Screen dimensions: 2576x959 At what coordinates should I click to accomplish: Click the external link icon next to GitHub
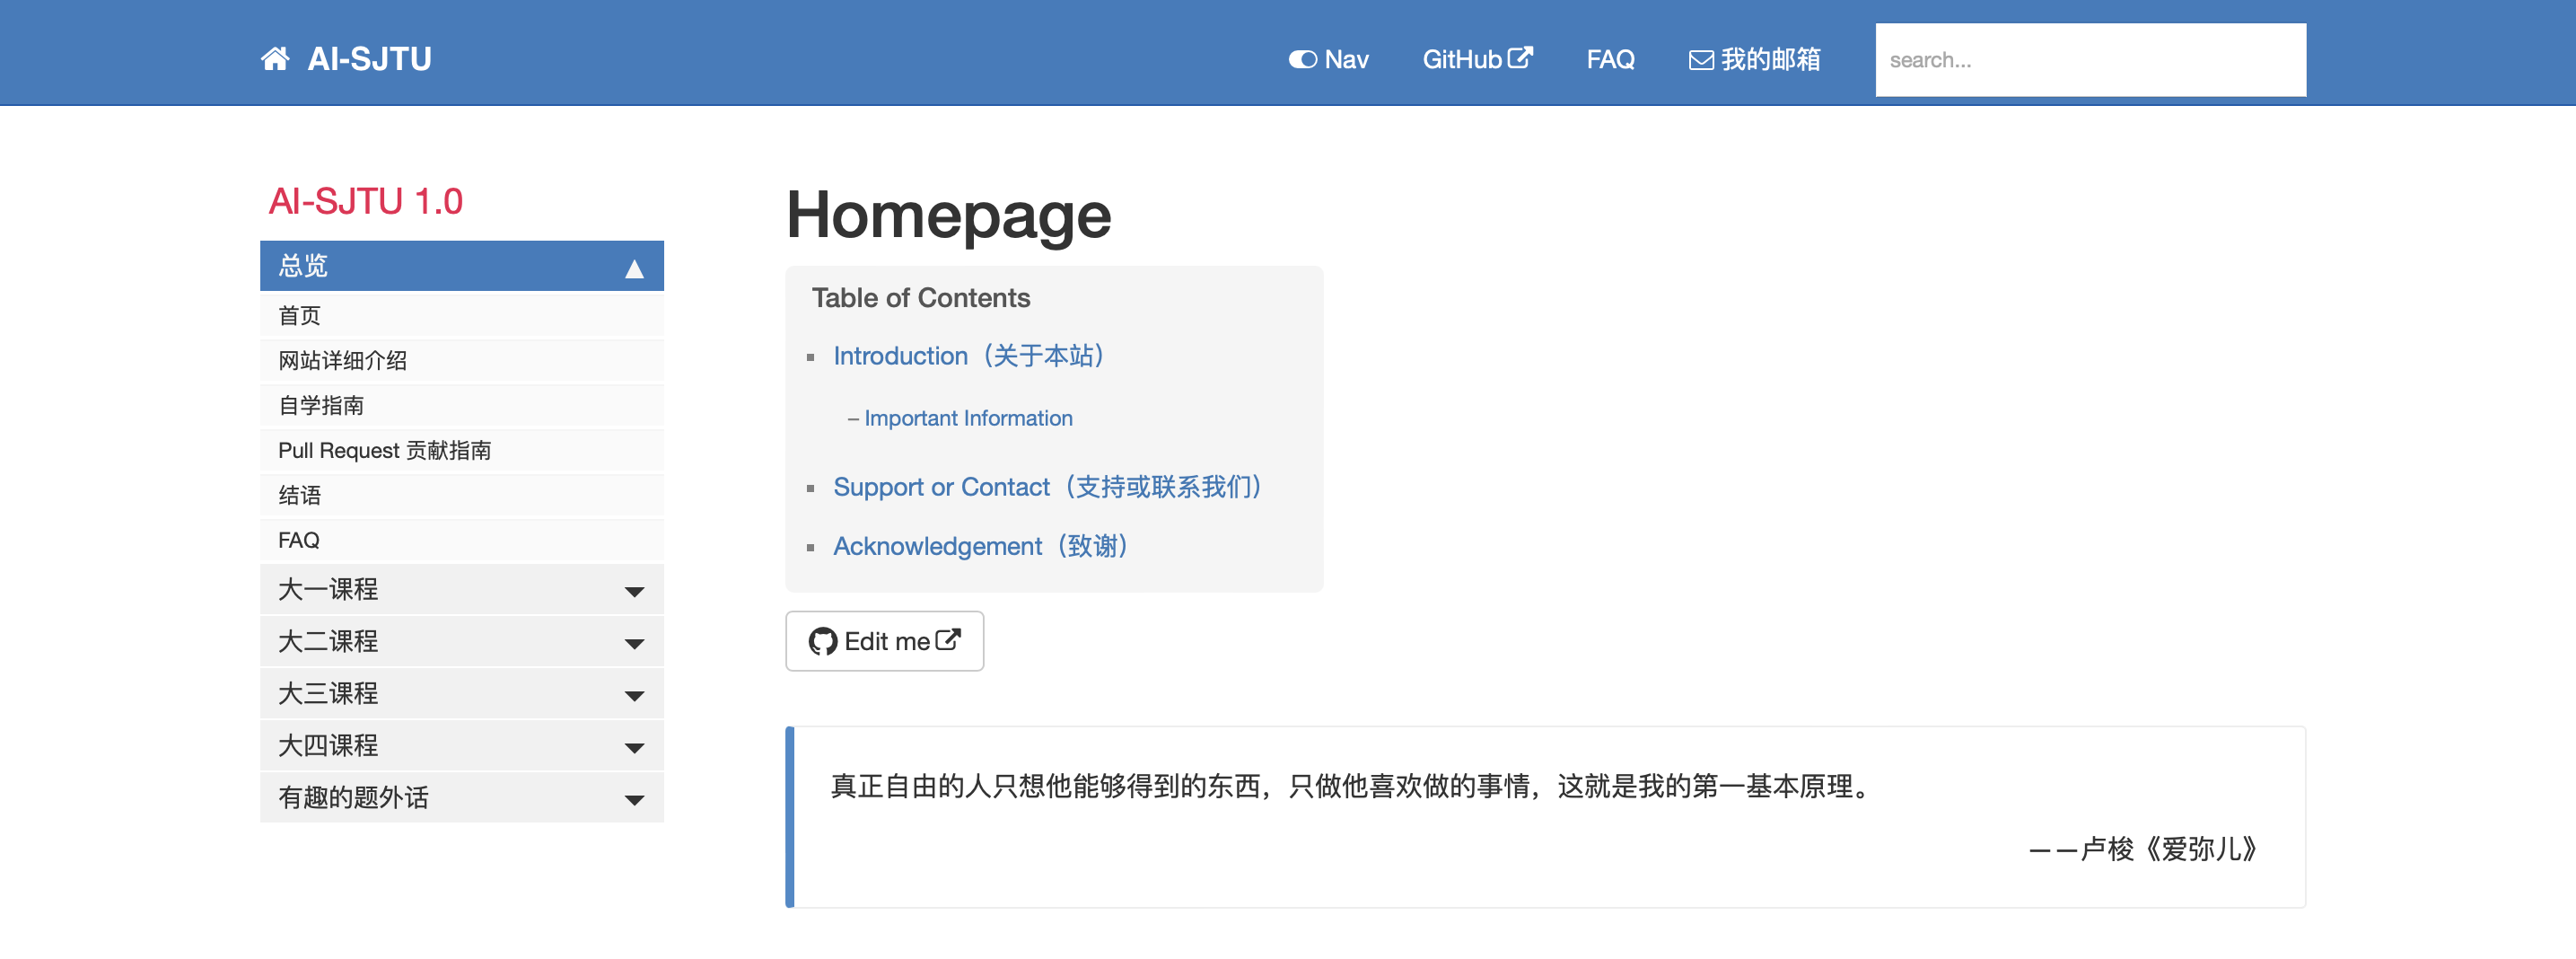point(1520,58)
